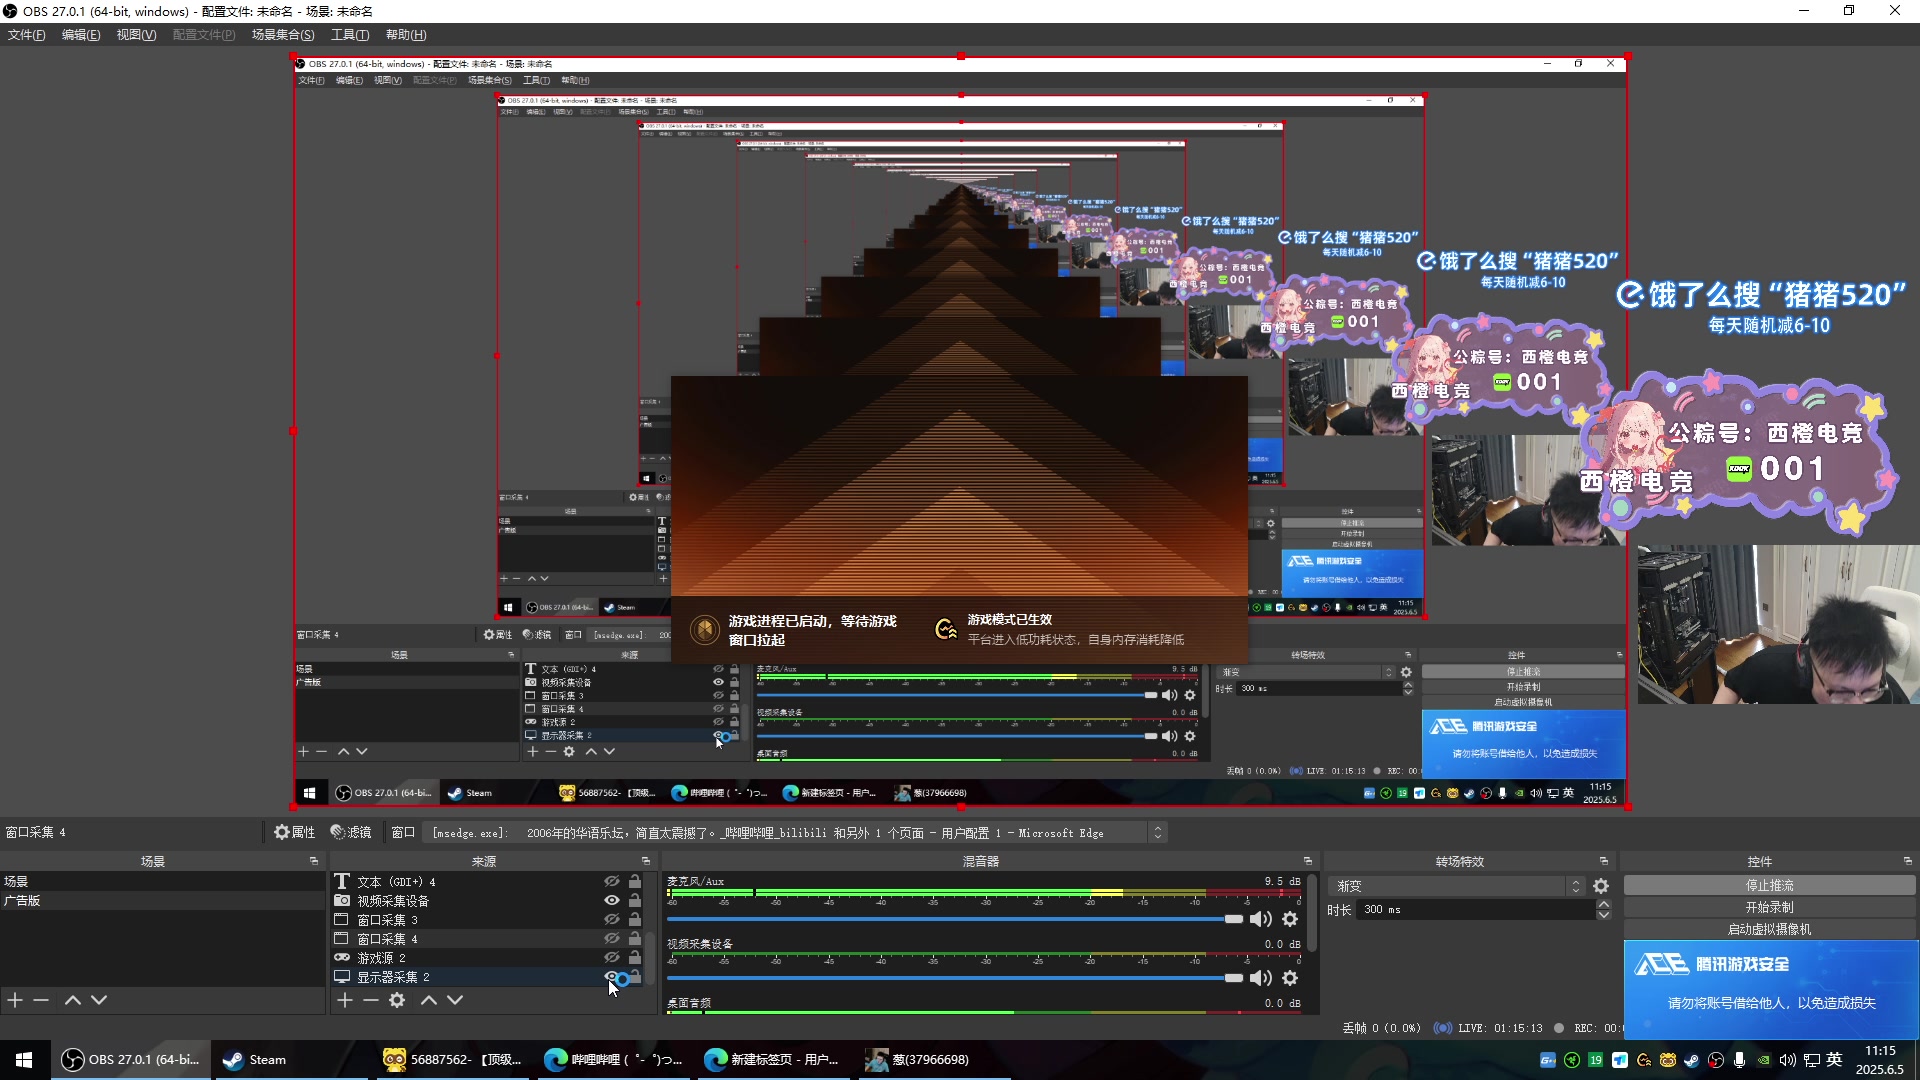Show the 窗口采集 3 source via eye icon
The height and width of the screenshot is (1080, 1920).
click(x=612, y=920)
